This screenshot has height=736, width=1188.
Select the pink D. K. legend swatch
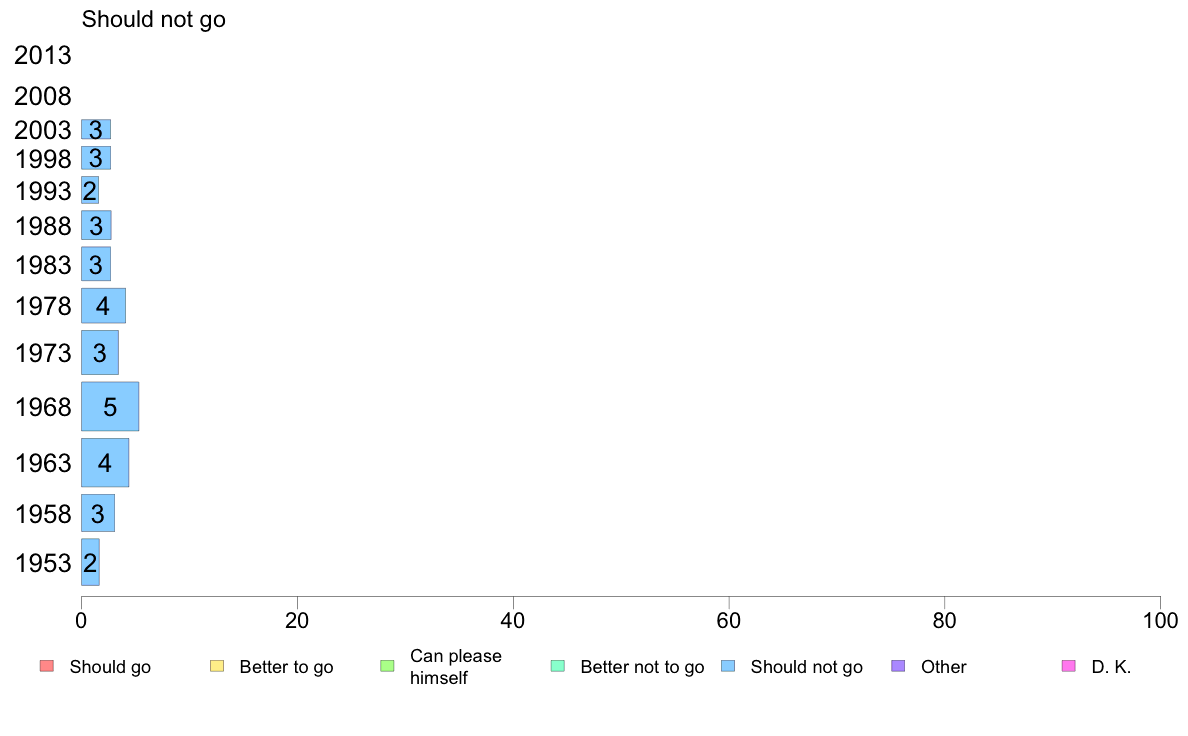[1069, 666]
